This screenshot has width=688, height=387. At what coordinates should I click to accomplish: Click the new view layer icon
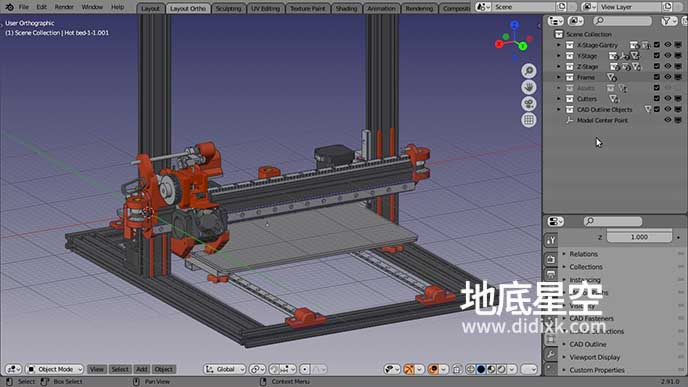tap(667, 7)
